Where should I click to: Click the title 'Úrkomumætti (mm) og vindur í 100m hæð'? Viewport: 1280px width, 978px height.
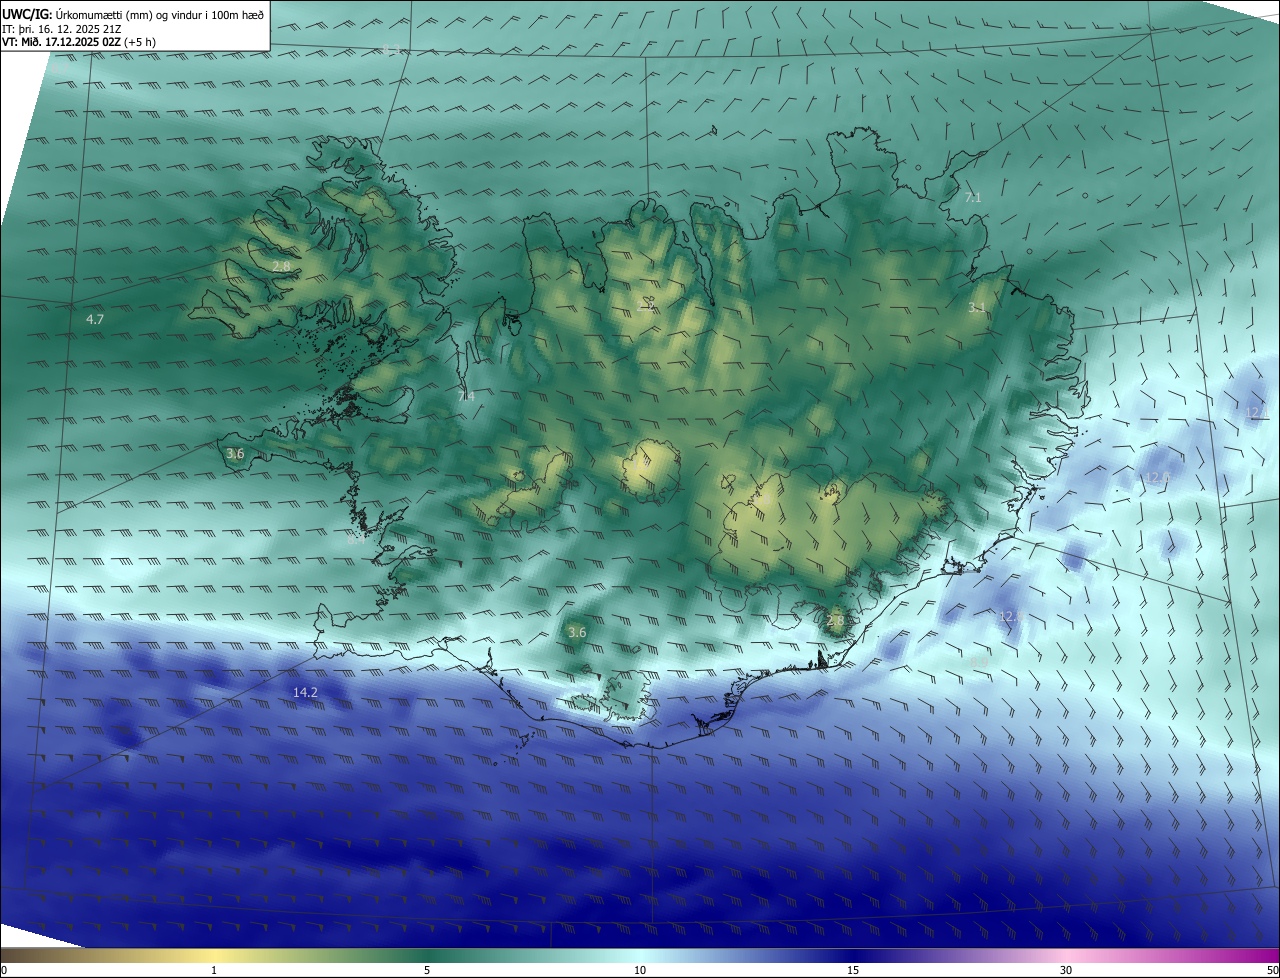click(161, 14)
